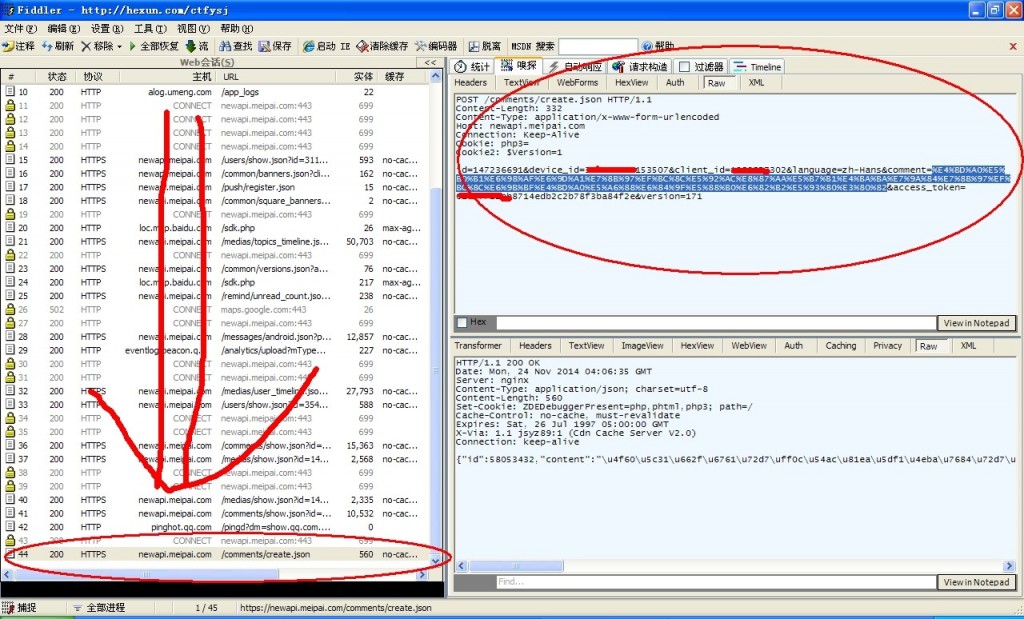
Task: Switch to the response ImageView tab
Action: [x=641, y=346]
